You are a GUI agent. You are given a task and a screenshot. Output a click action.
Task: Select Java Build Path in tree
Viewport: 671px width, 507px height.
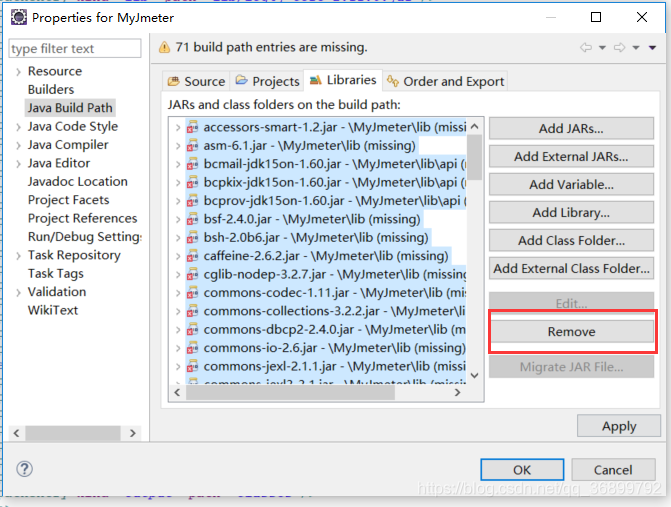point(70,108)
